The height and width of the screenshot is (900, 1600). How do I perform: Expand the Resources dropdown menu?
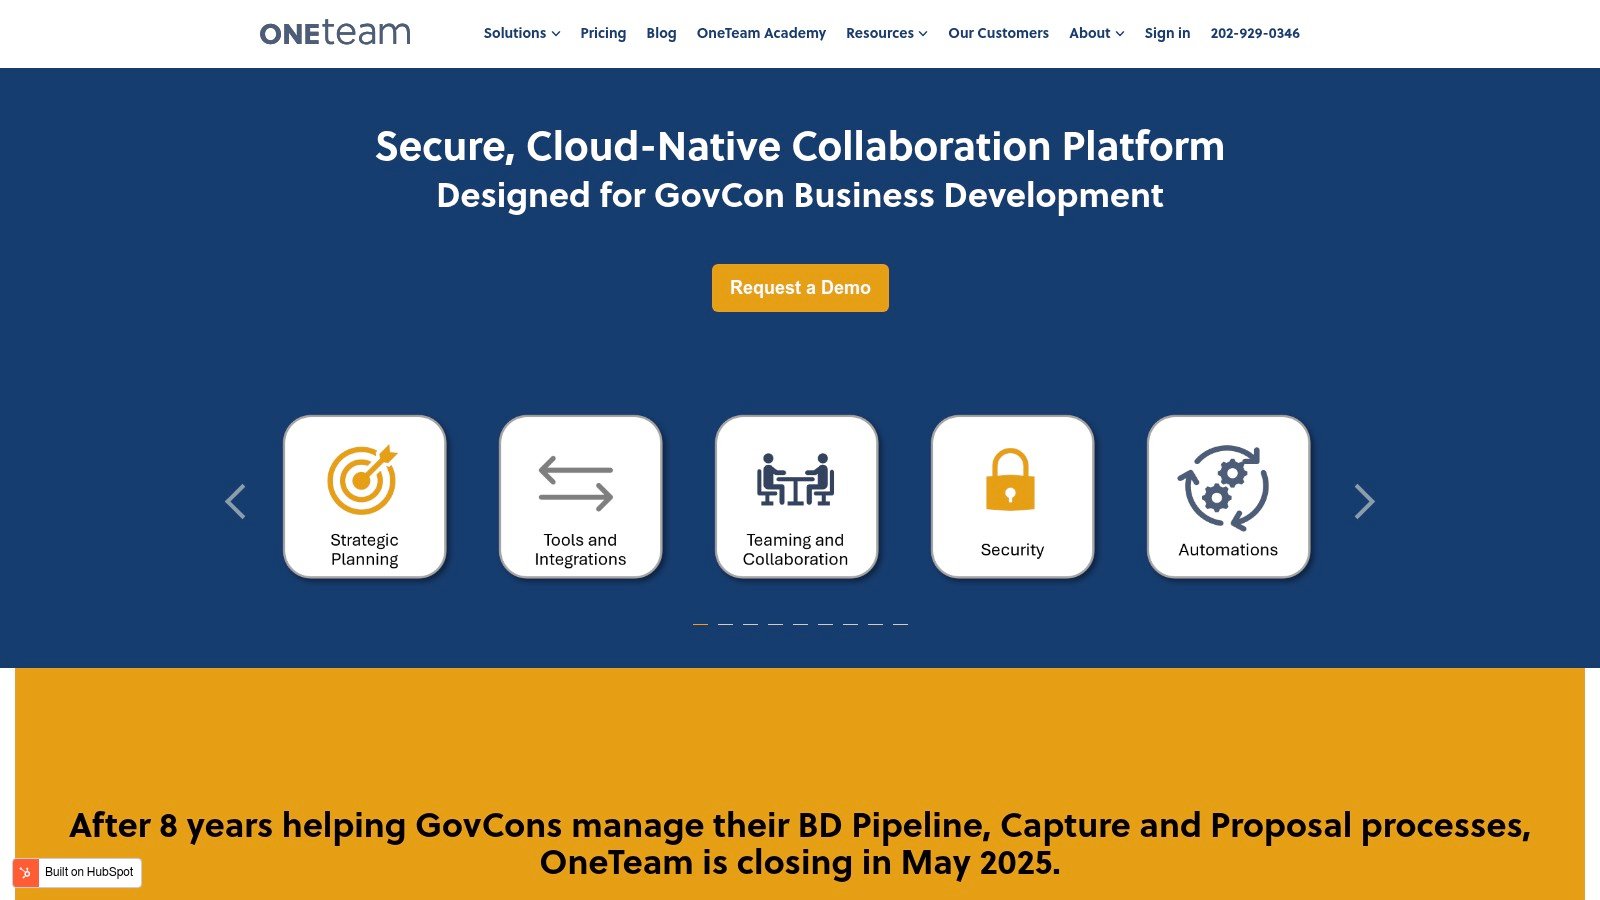coord(887,33)
